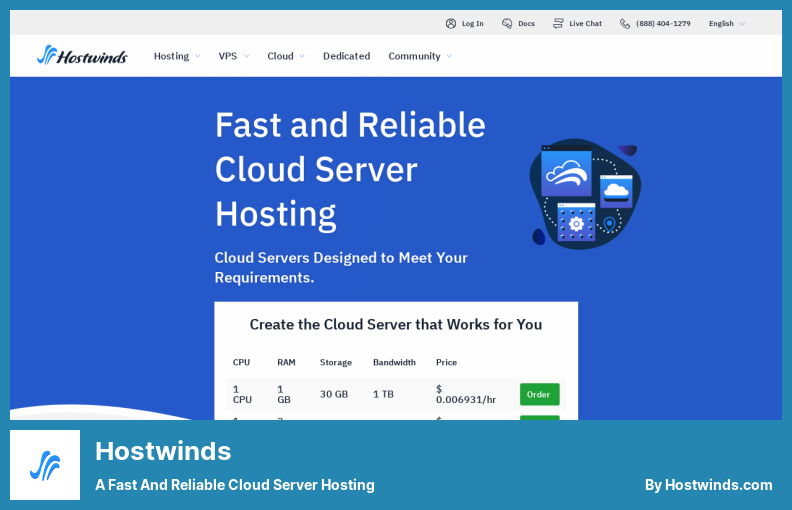Click the phone icon beside support number
Screen dimensions: 792x510
click(625, 23)
